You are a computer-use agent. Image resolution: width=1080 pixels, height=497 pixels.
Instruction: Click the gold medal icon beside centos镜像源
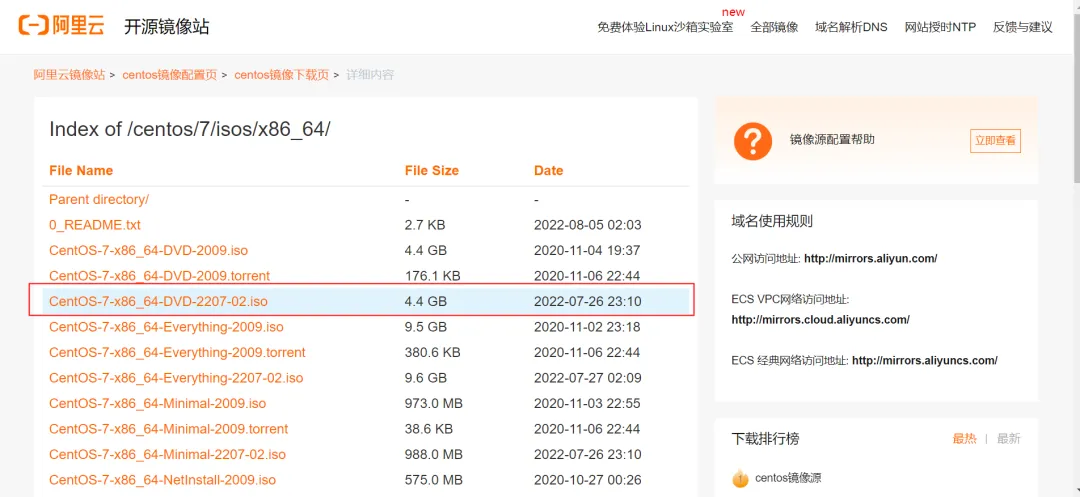click(740, 478)
